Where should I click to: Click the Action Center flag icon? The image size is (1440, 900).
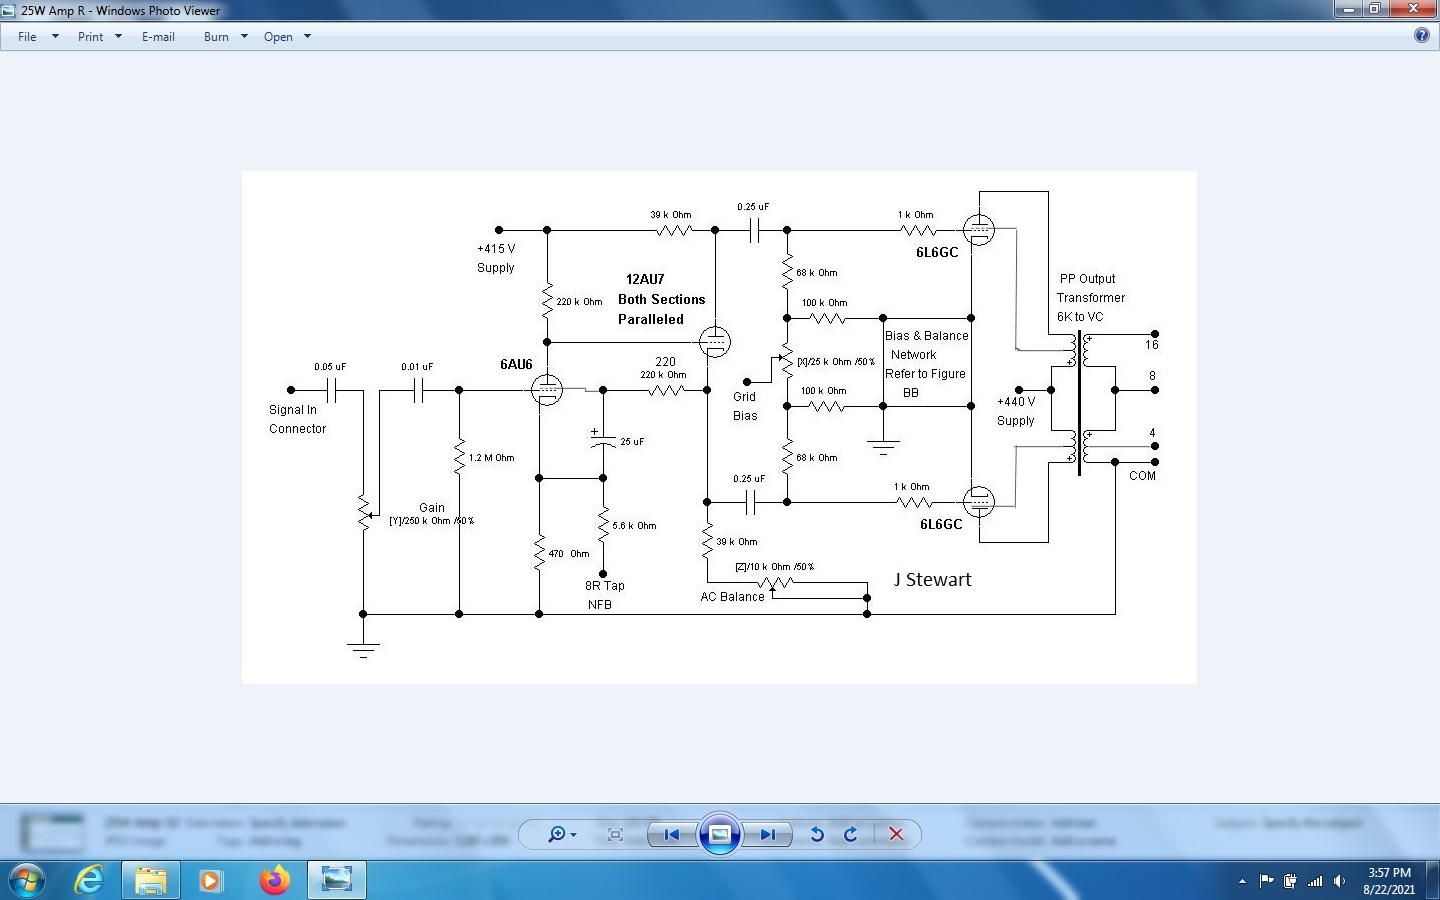(1267, 881)
